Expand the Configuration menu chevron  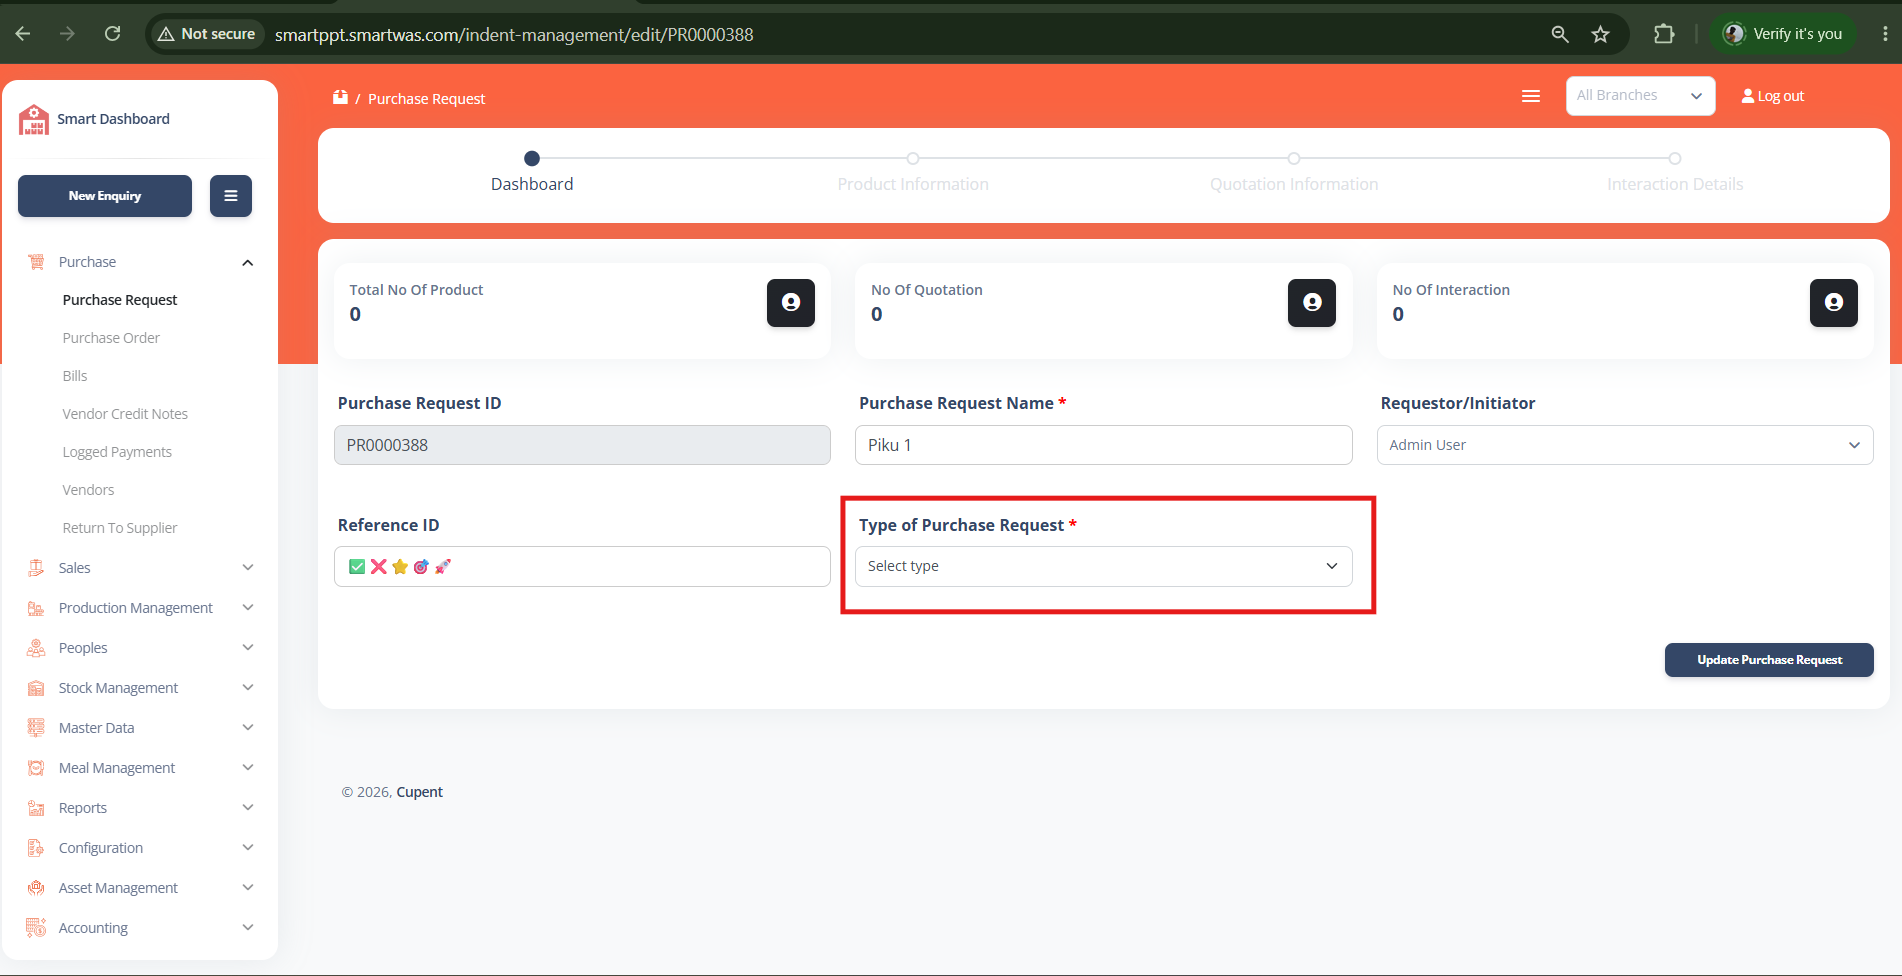point(248,848)
